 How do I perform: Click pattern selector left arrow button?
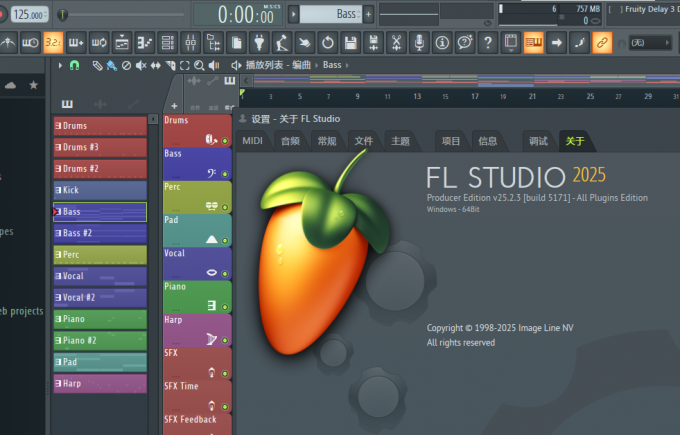[x=294, y=14]
